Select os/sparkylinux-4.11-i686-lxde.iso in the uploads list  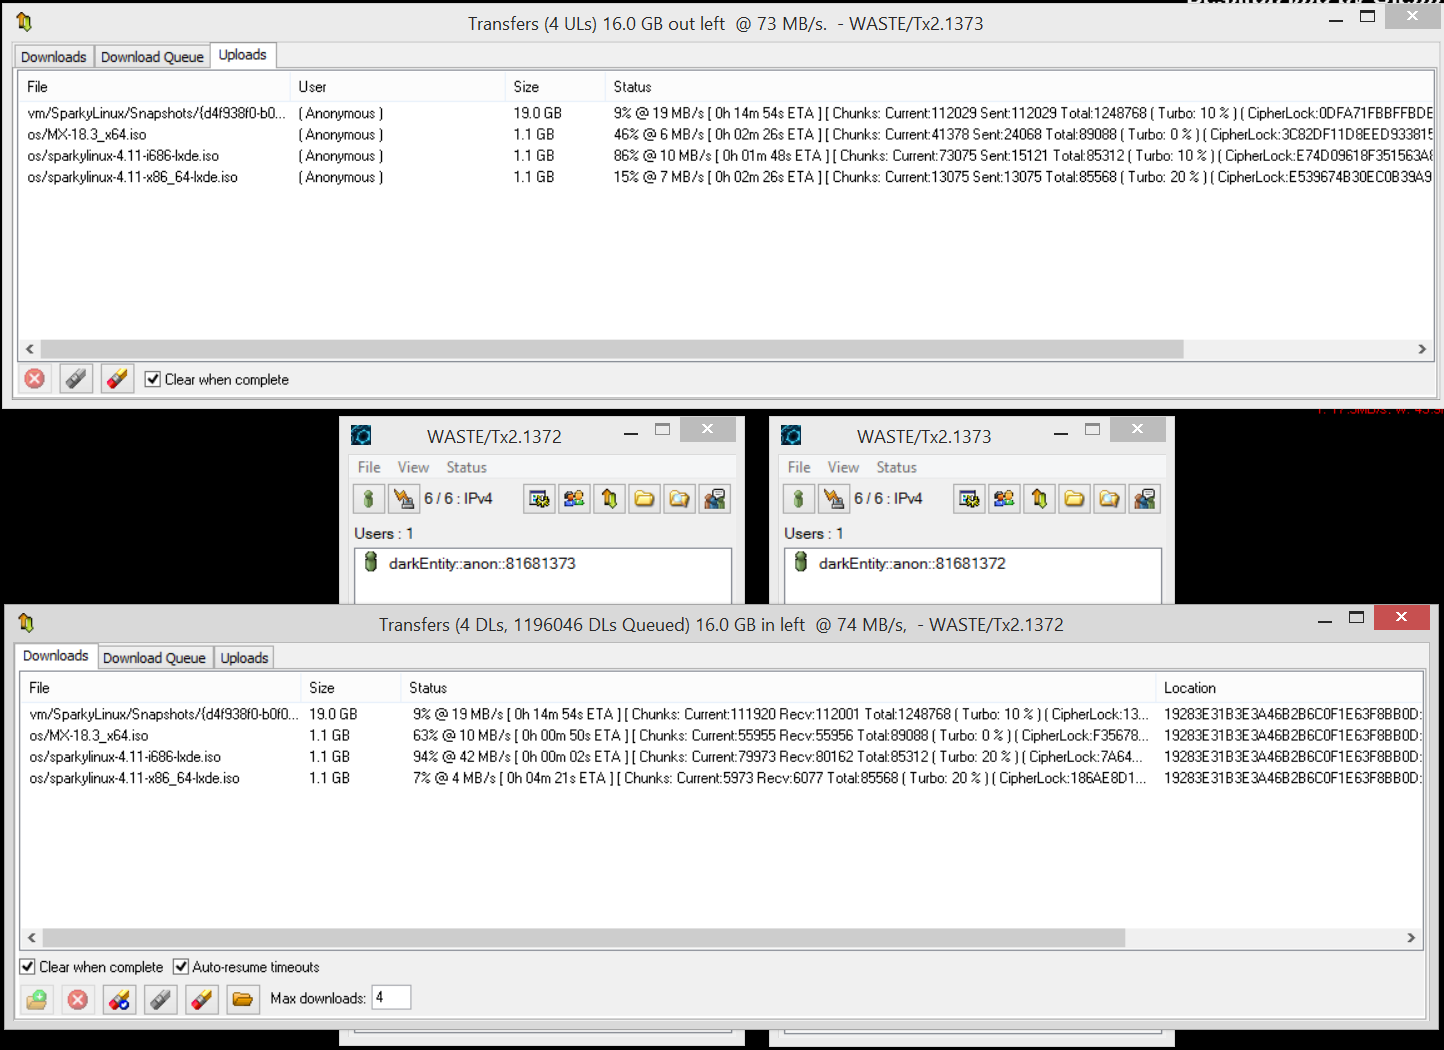(727, 155)
